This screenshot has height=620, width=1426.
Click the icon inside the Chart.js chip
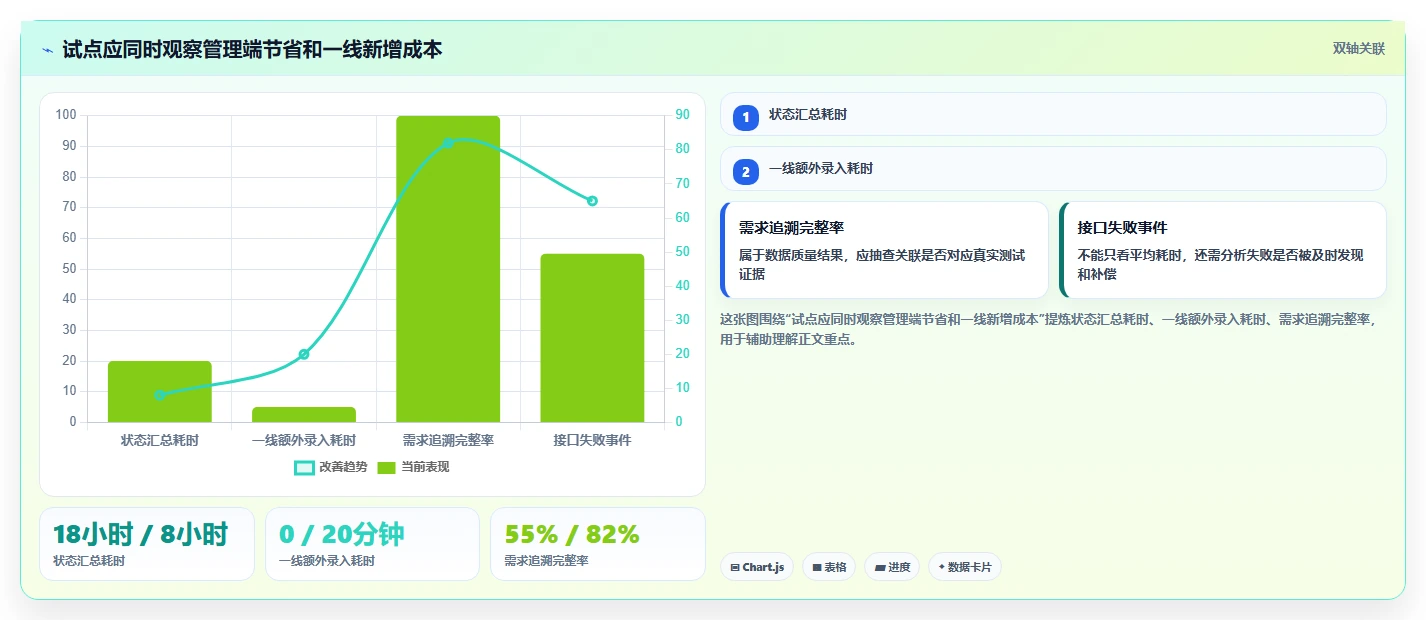pos(735,567)
